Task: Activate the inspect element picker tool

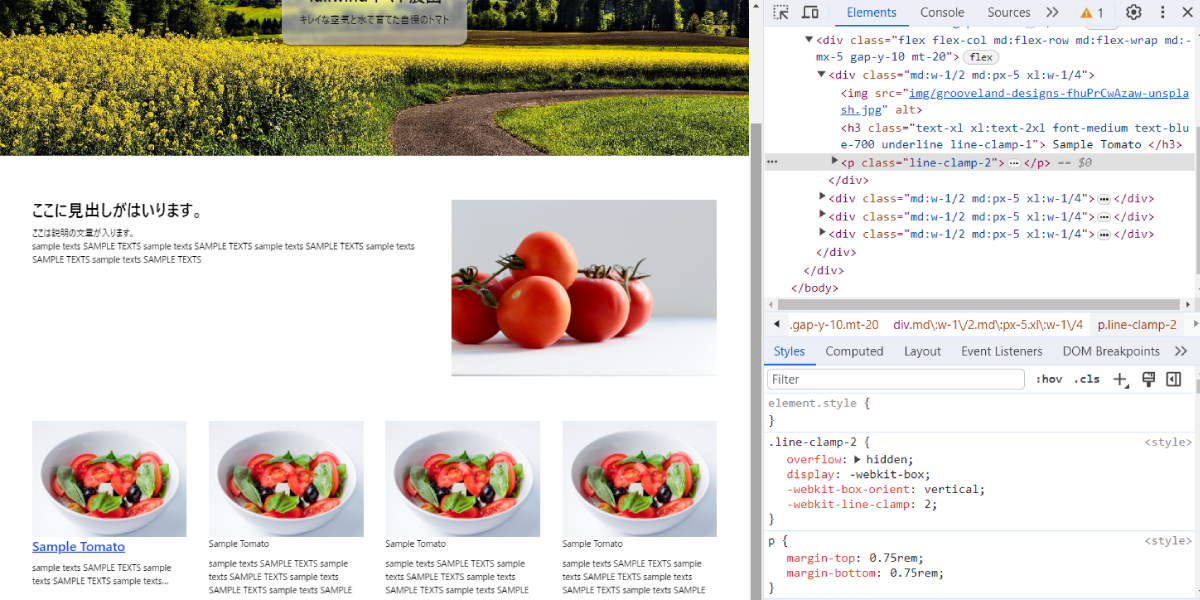Action: 782,13
